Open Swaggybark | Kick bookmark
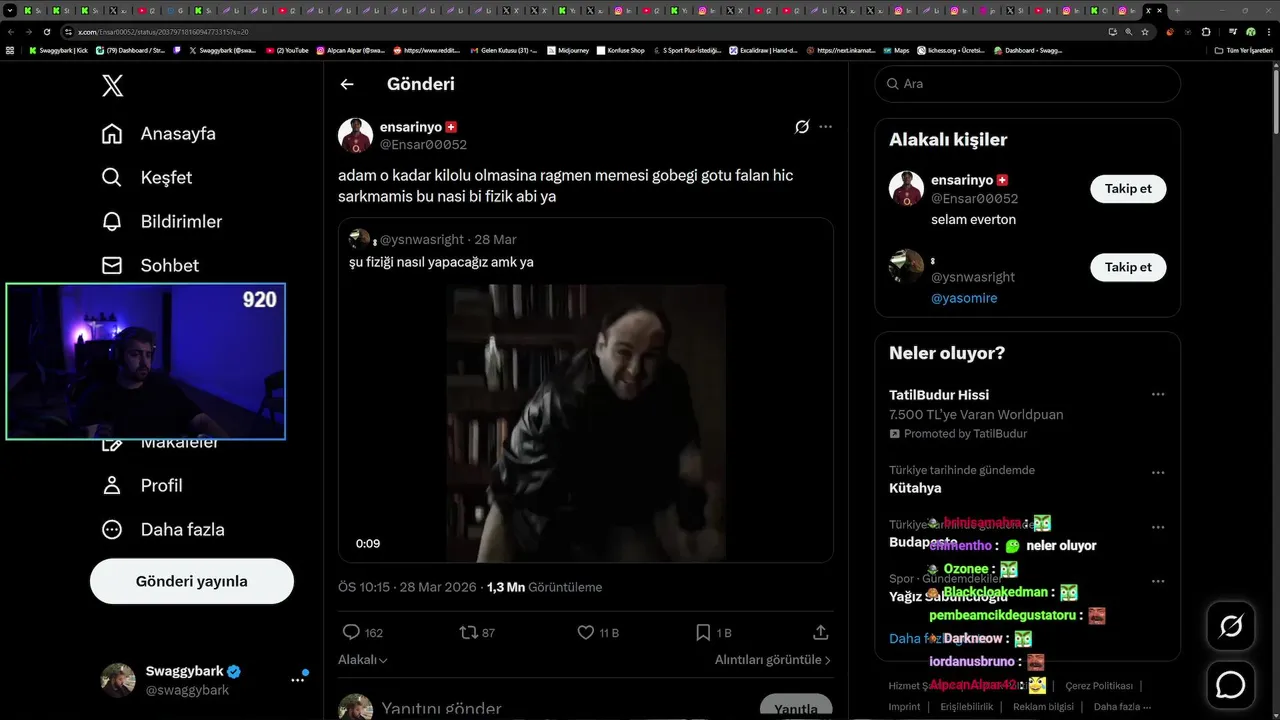This screenshot has width=1280, height=720. [x=59, y=50]
